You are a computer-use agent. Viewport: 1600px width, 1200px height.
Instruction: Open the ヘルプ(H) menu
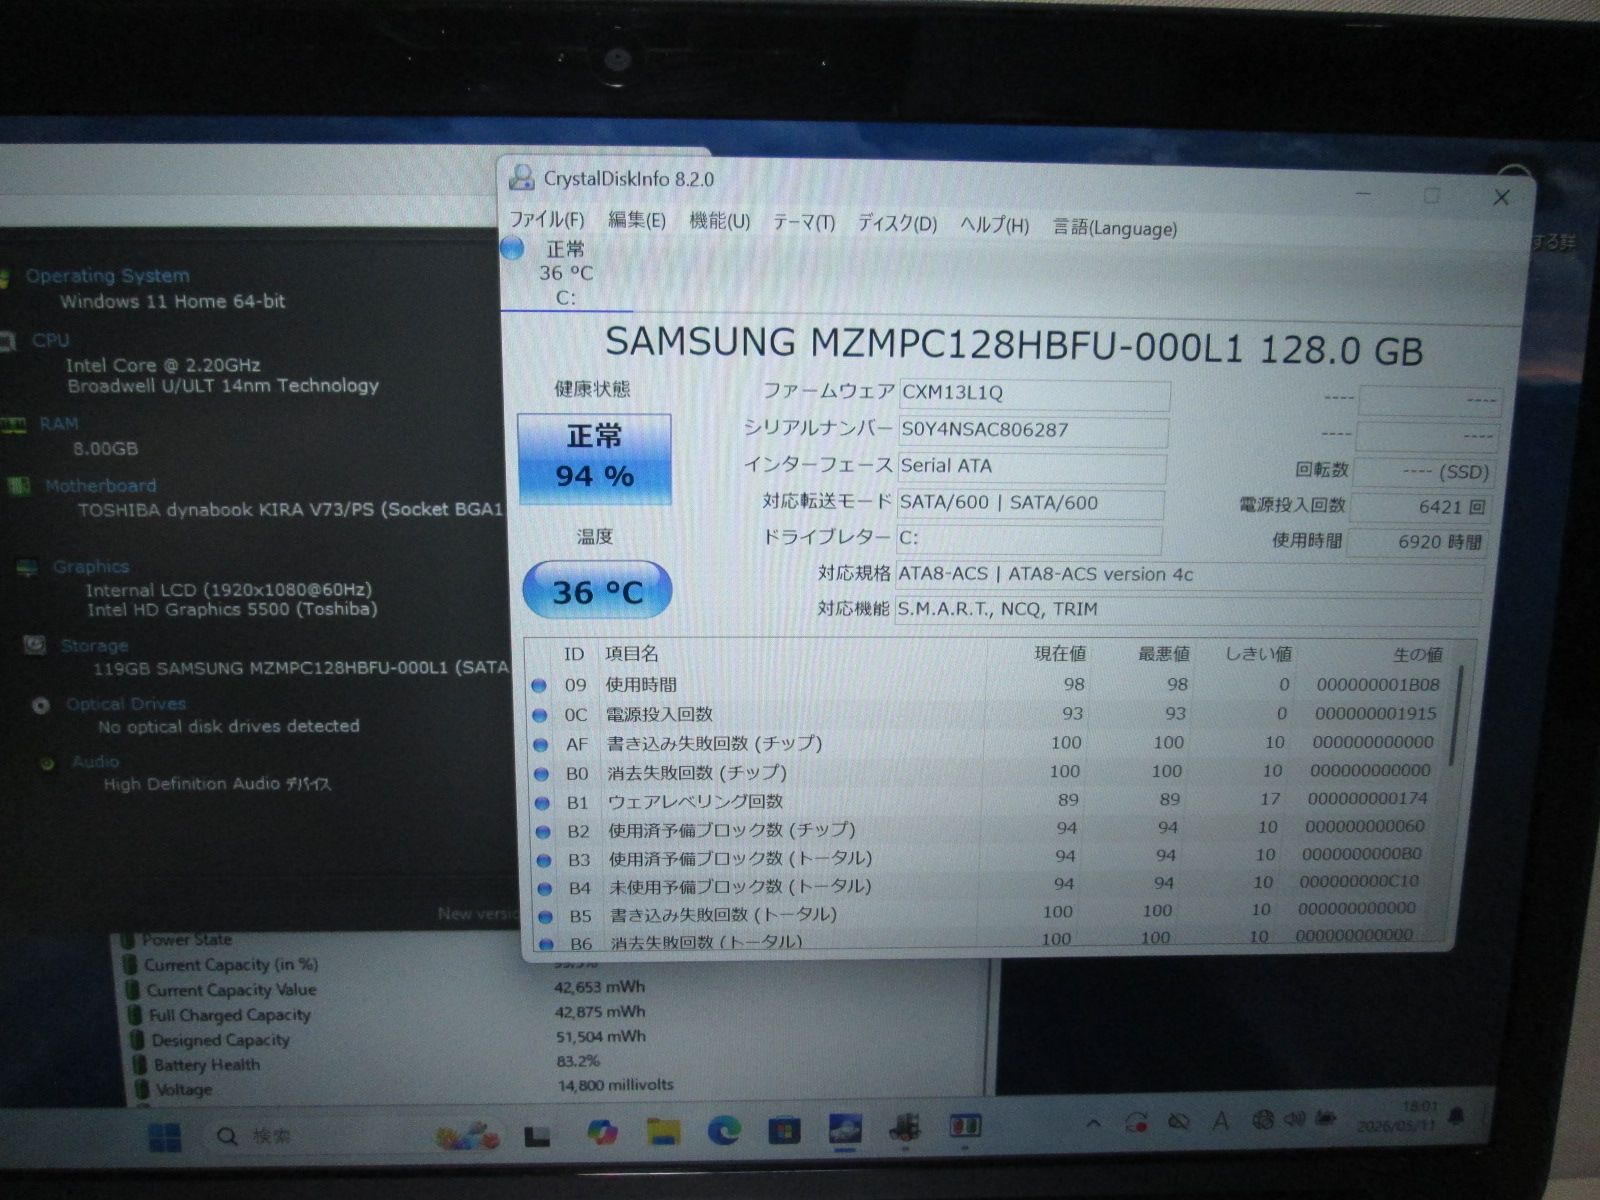point(995,225)
